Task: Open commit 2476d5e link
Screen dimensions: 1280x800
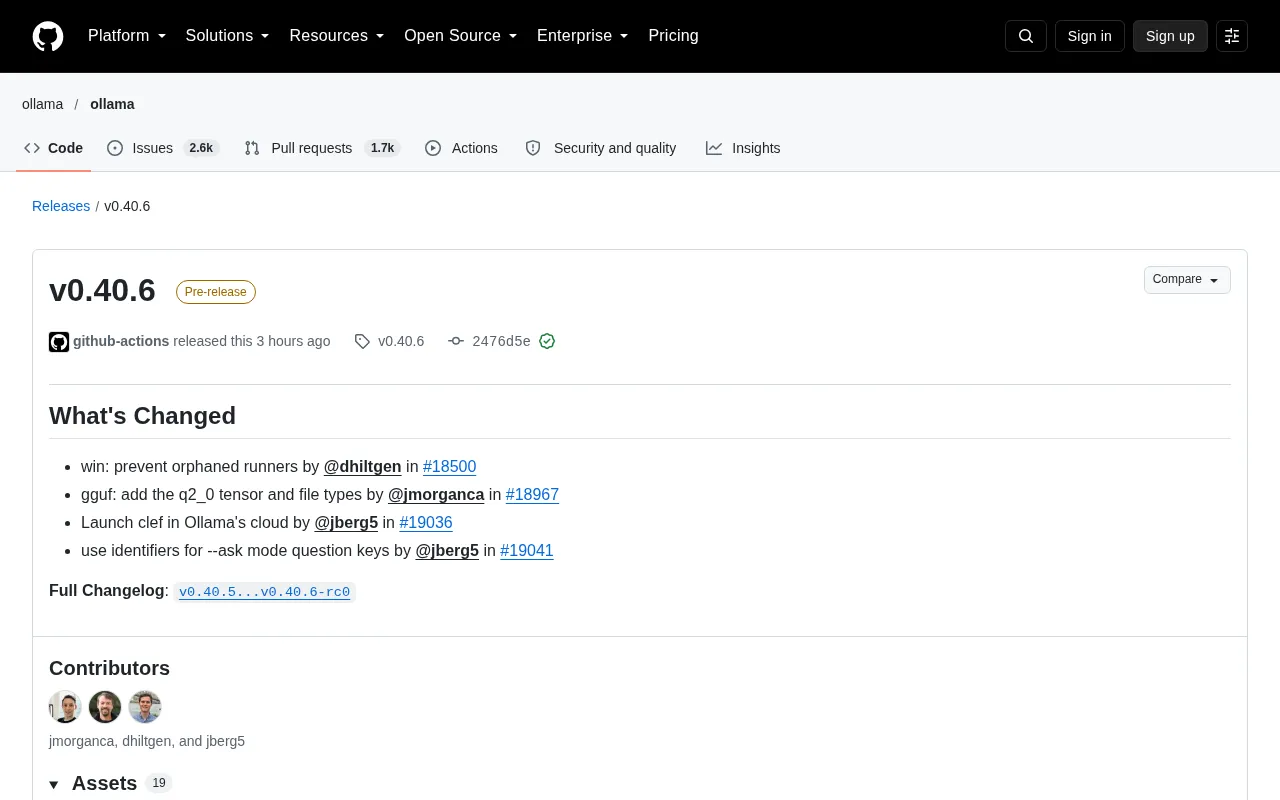Action: tap(501, 341)
